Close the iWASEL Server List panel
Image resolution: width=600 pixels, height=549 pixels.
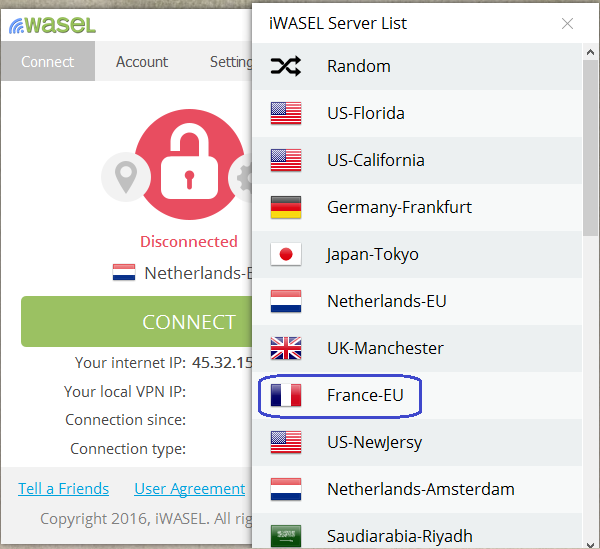567,24
